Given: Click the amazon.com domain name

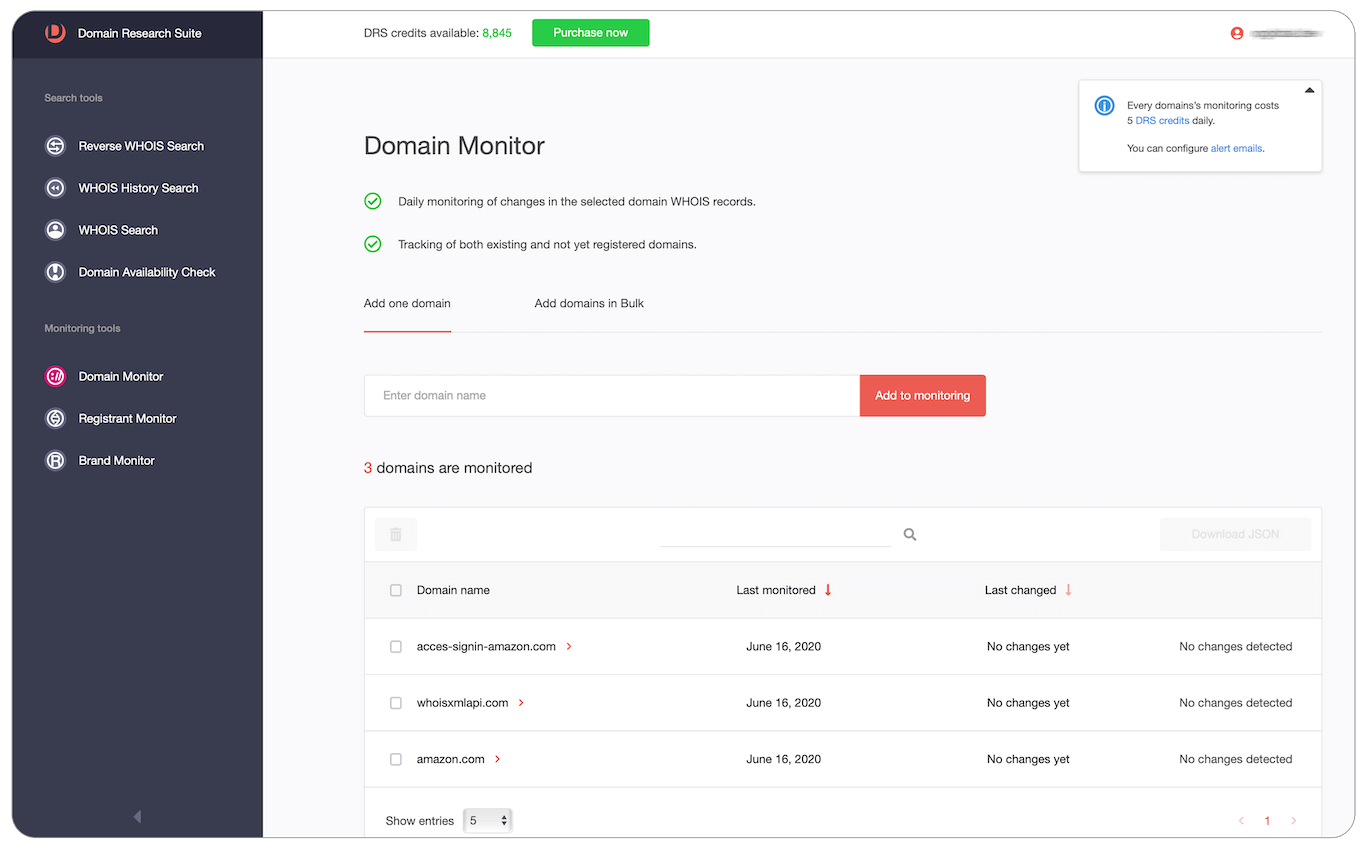Looking at the screenshot, I should (450, 759).
